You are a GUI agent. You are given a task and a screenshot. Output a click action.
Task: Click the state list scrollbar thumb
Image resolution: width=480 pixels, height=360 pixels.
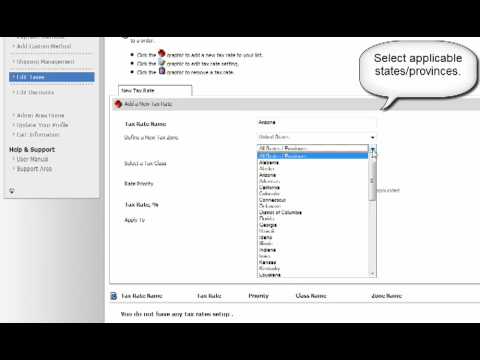pos(372,180)
